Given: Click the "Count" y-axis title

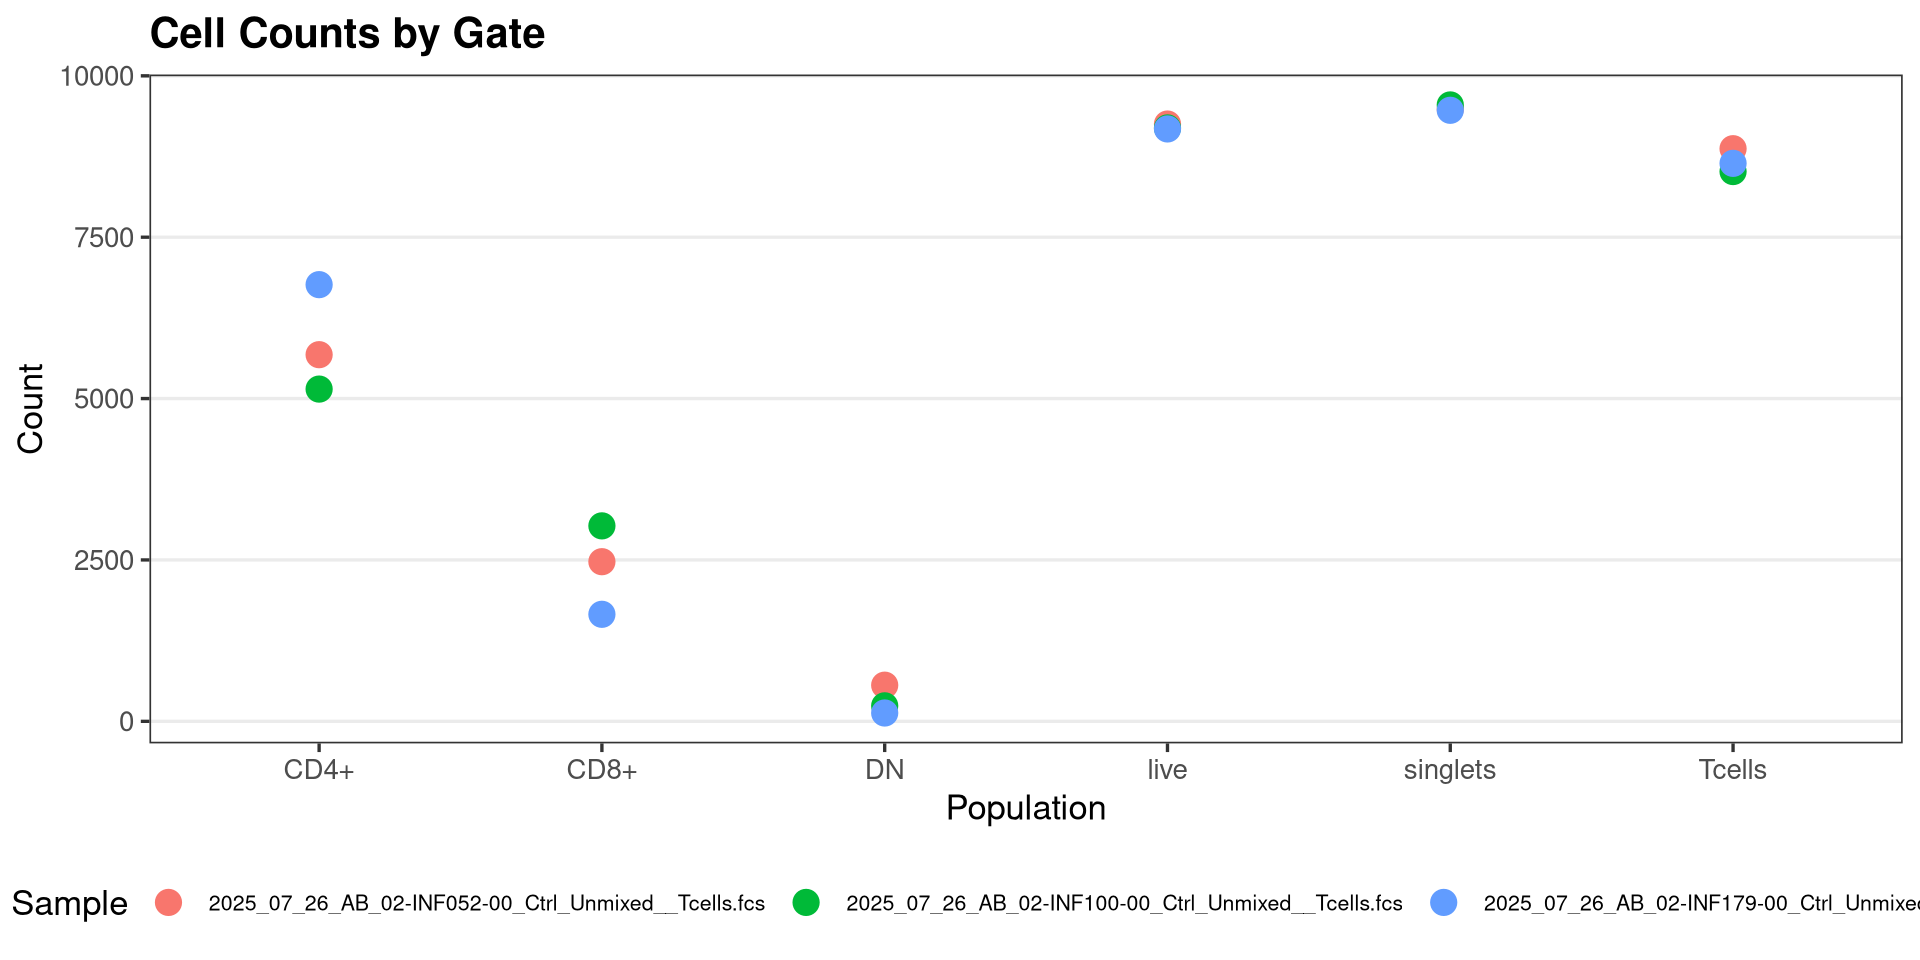Looking at the screenshot, I should (31, 408).
